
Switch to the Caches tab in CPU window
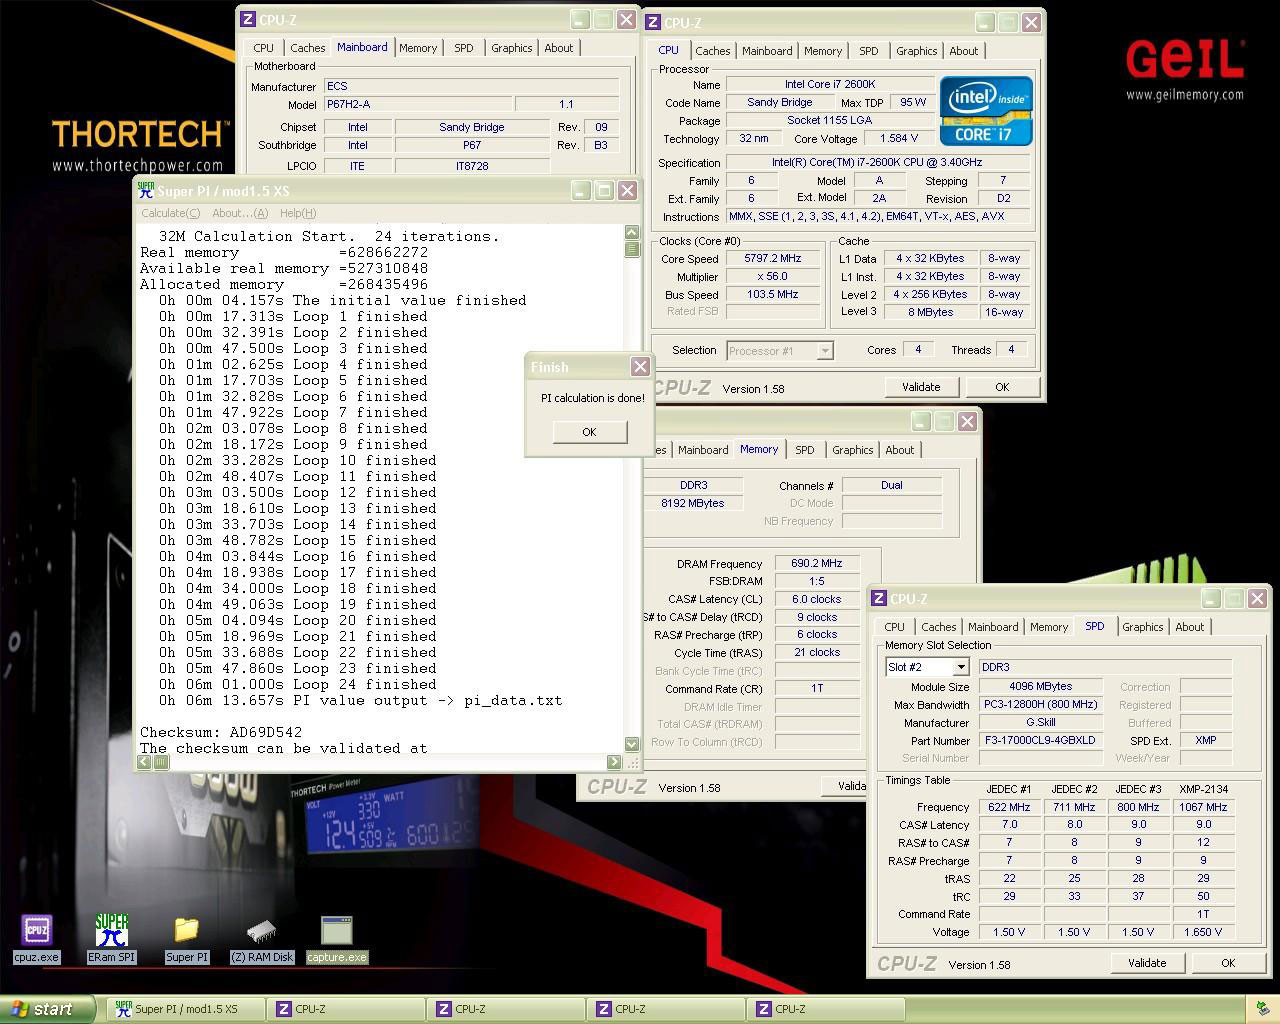(712, 51)
